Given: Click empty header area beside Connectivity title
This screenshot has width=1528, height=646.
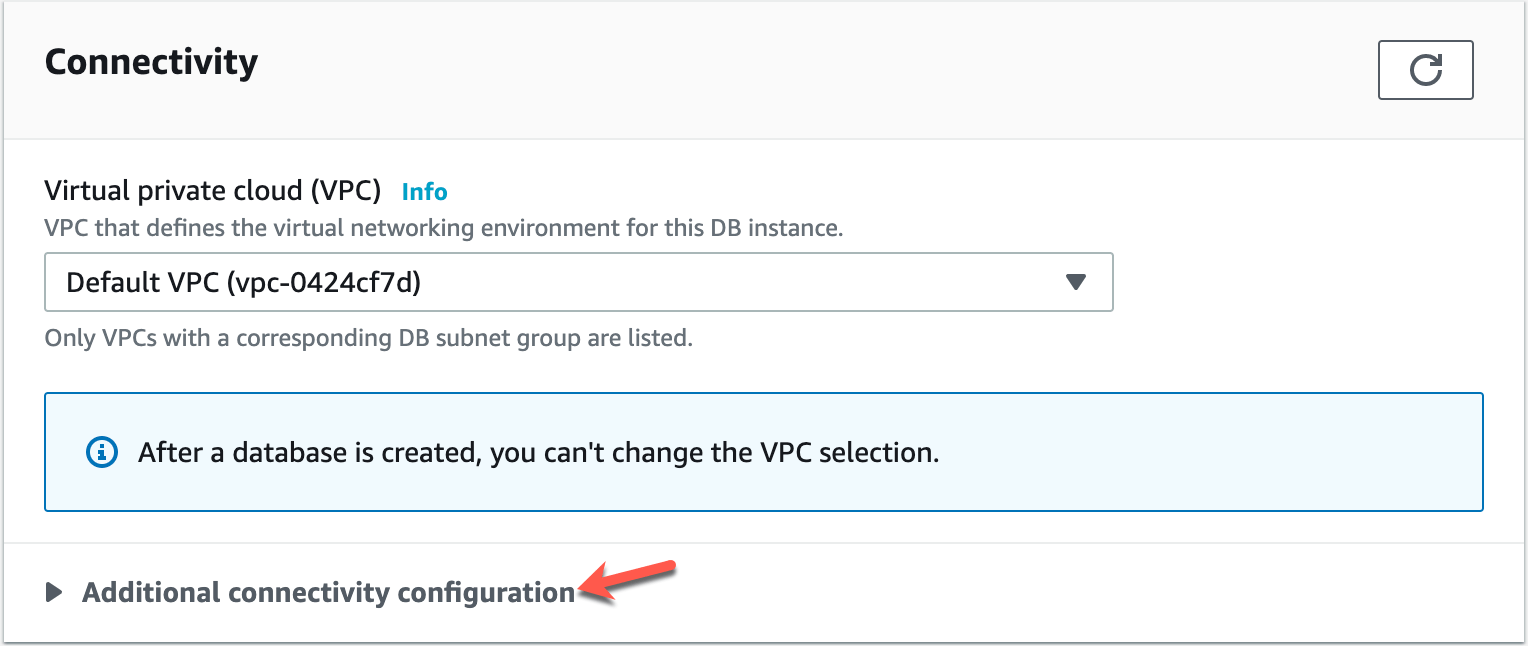Looking at the screenshot, I should click(x=800, y=65).
